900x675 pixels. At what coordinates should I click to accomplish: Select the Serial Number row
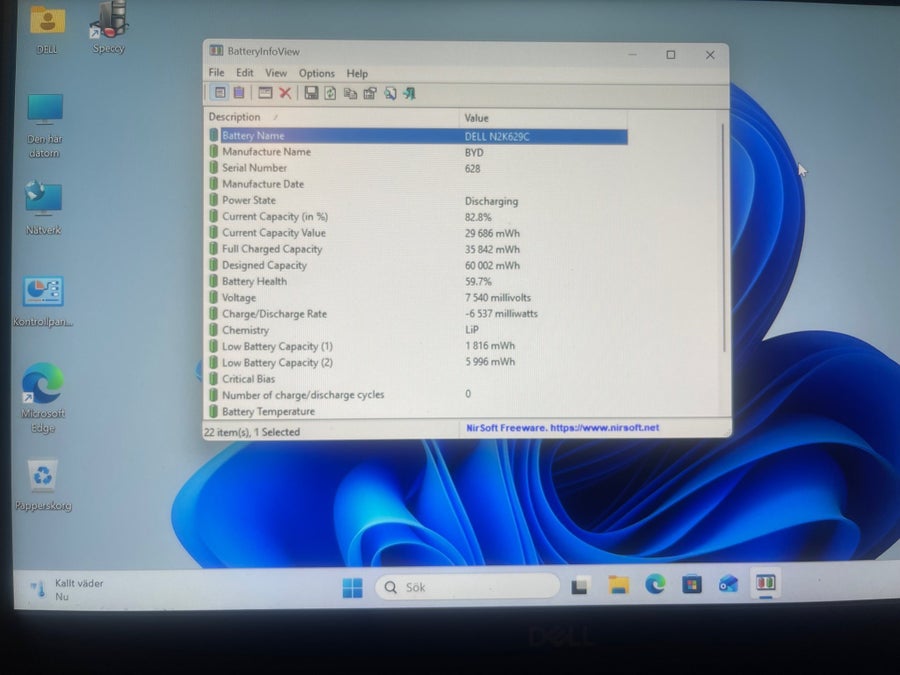[417, 168]
